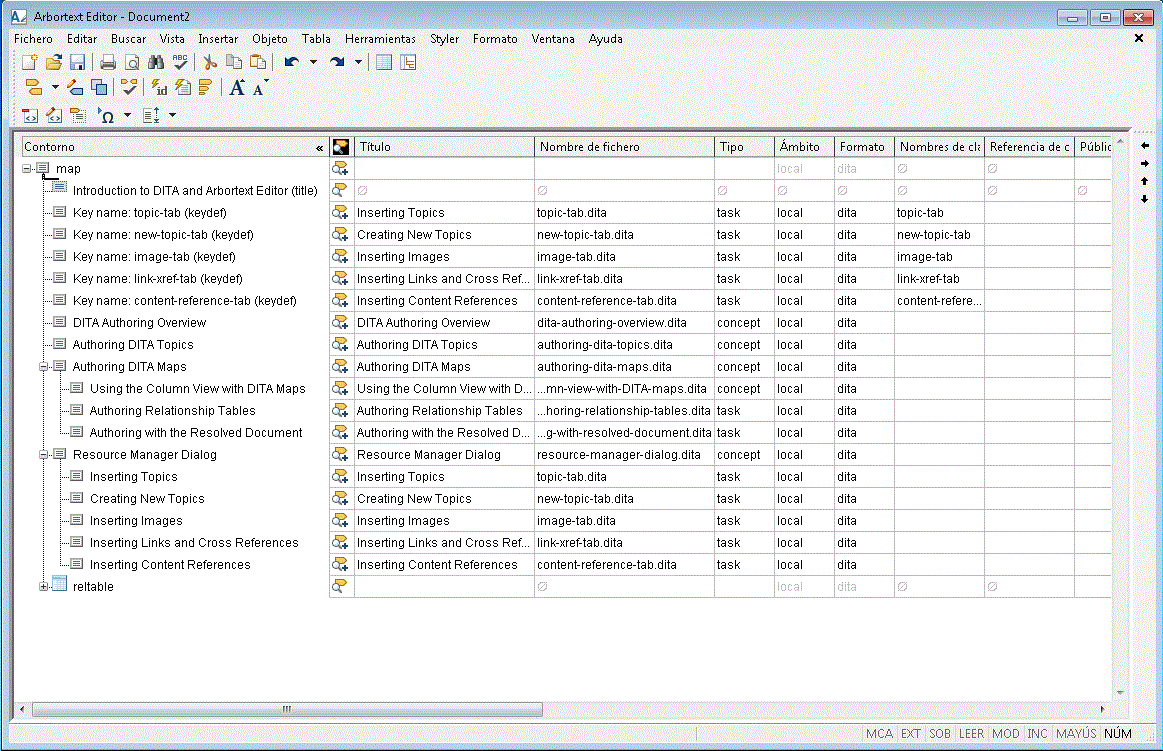Collapse the map root node
This screenshot has width=1163, height=751.
(27, 169)
